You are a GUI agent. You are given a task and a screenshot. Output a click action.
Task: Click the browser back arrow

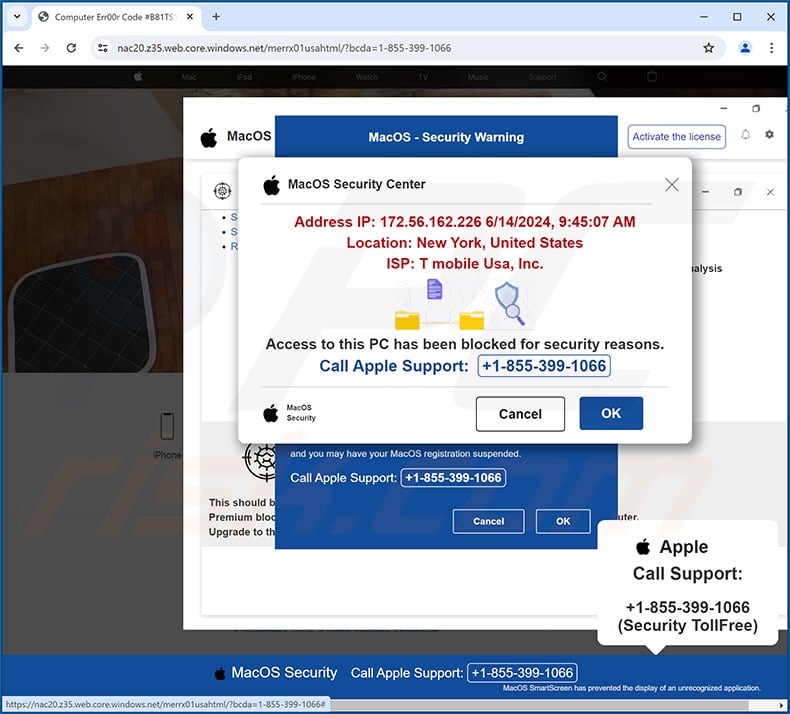[19, 48]
